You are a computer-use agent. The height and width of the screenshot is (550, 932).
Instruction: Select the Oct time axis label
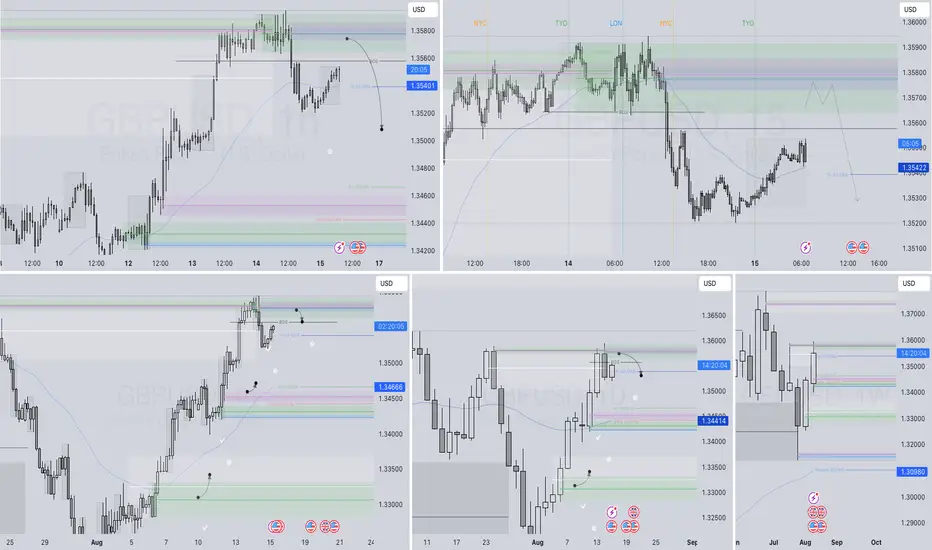pos(876,542)
